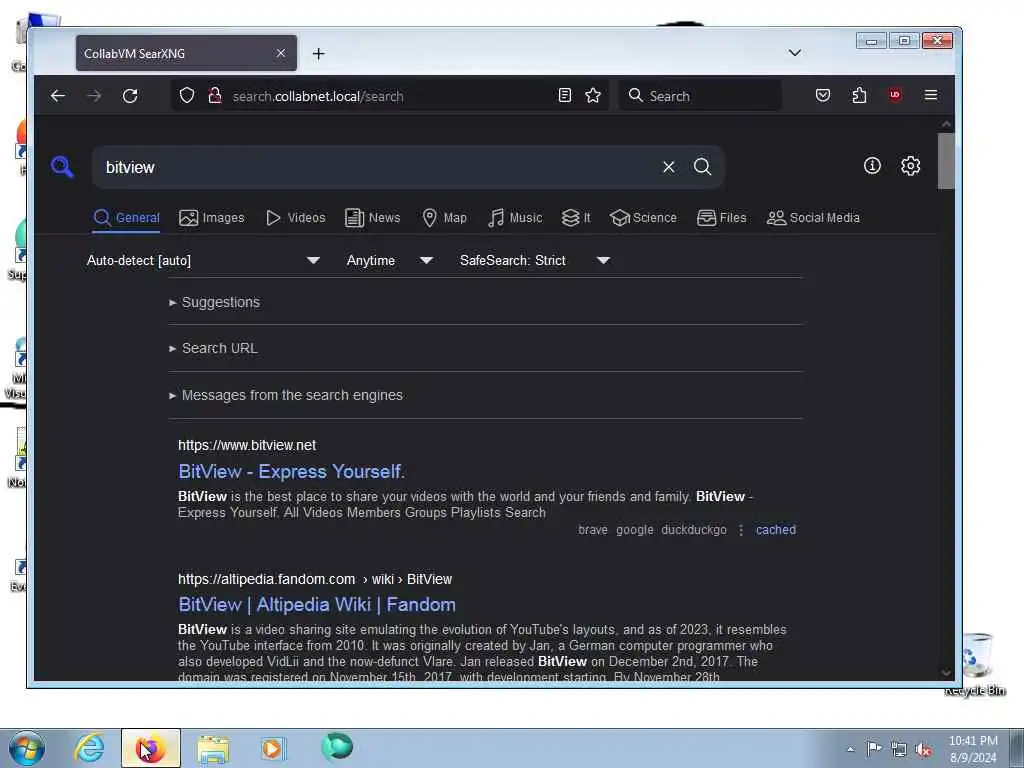Go back using the browser back arrow

click(x=57, y=96)
